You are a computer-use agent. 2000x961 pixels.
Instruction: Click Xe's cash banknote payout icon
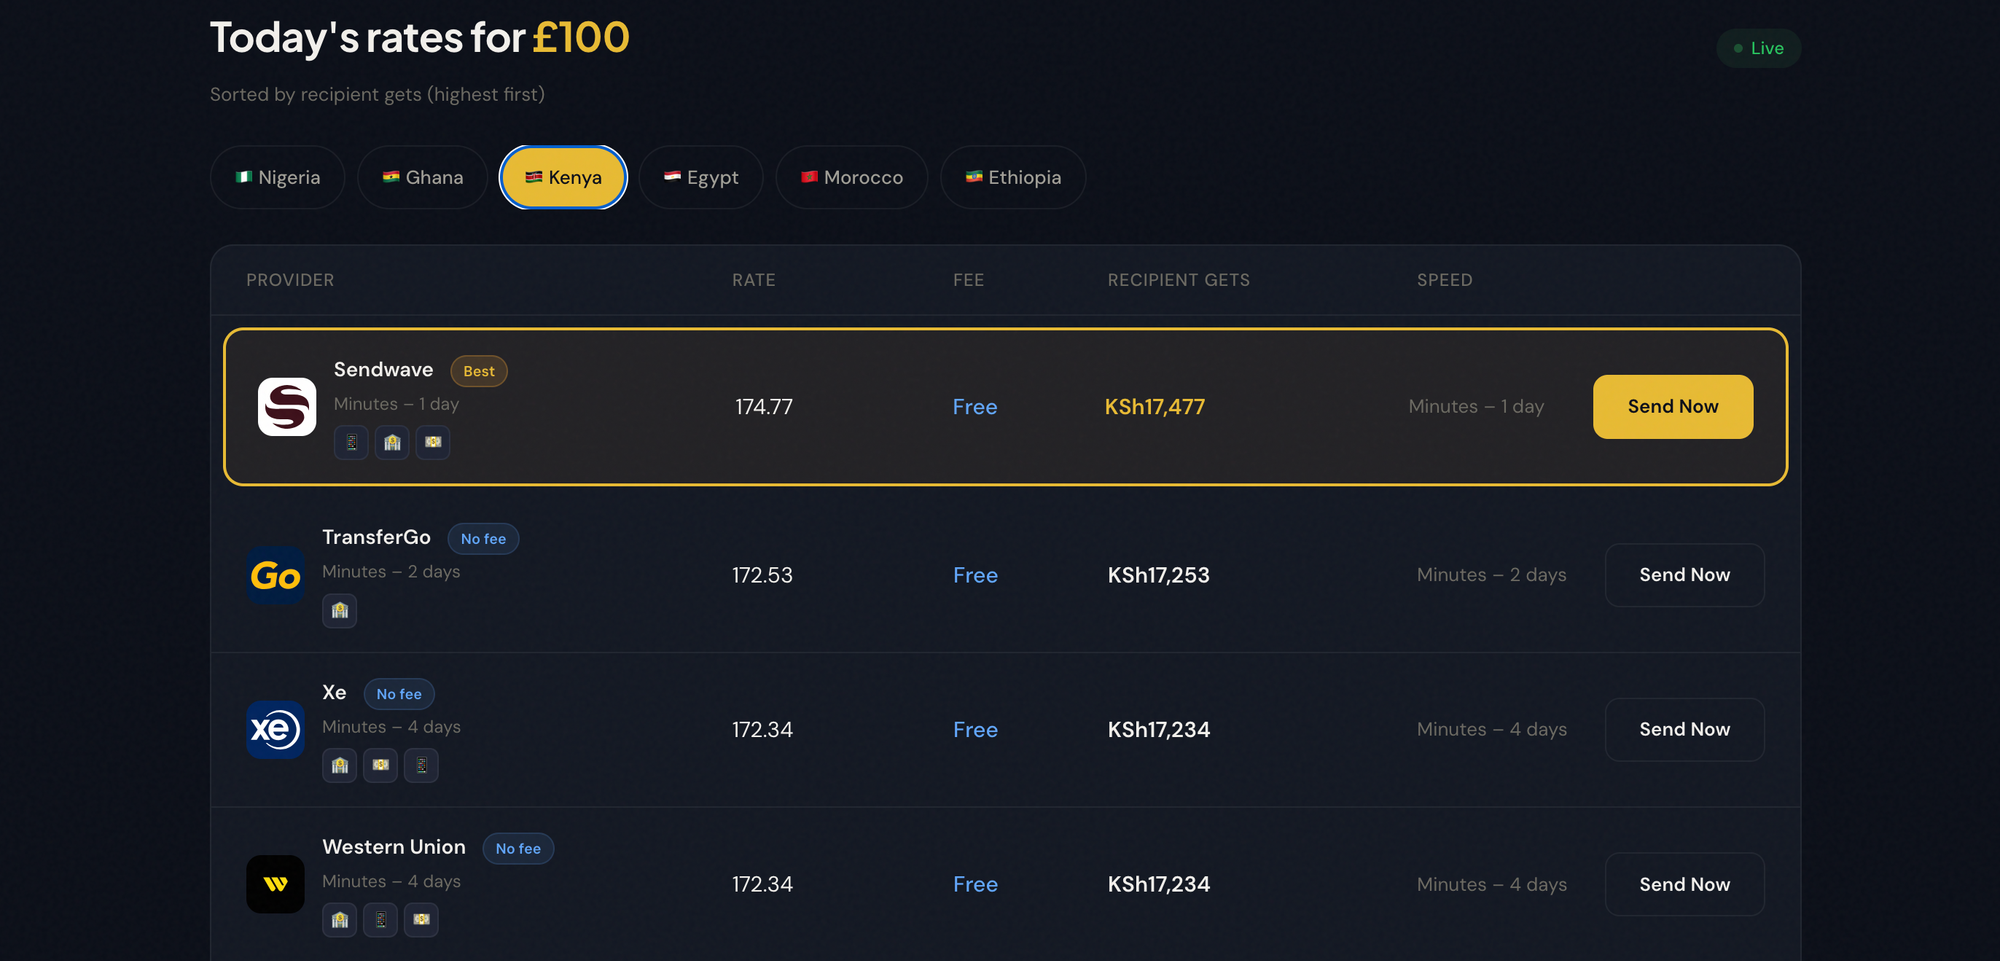point(381,765)
